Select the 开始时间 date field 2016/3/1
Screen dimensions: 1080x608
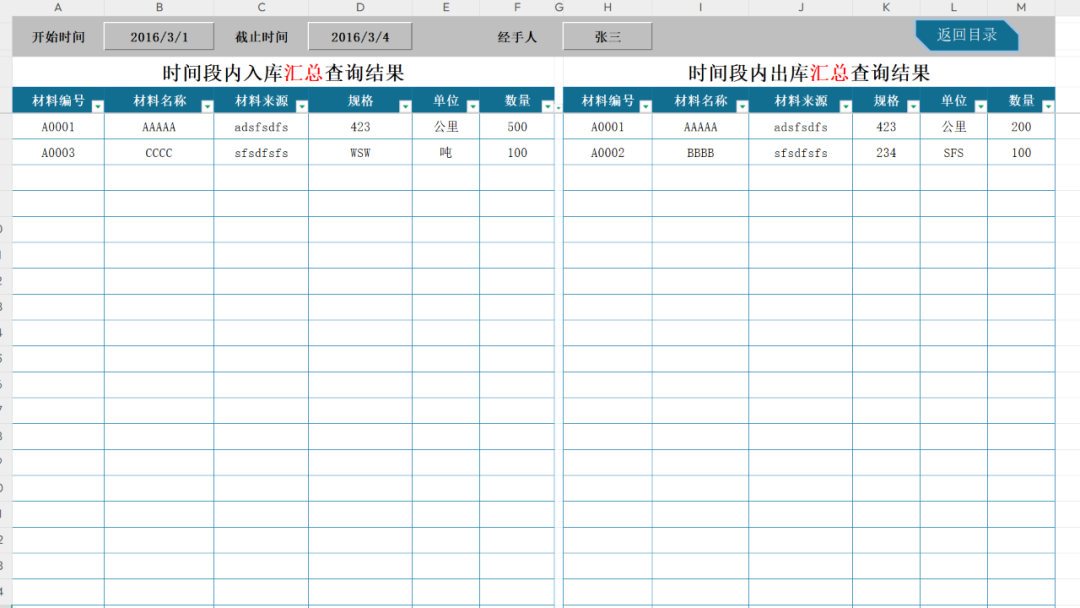coord(159,36)
